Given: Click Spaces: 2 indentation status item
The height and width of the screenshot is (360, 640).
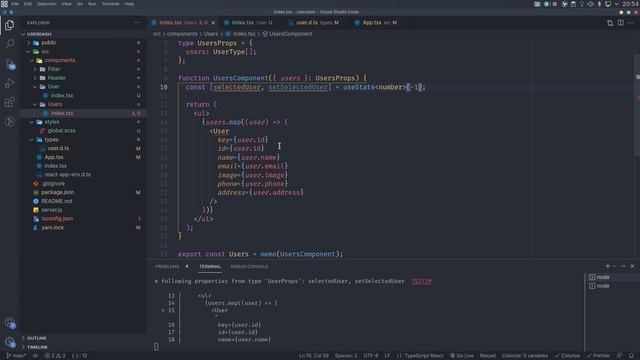Looking at the screenshot, I should point(346,356).
